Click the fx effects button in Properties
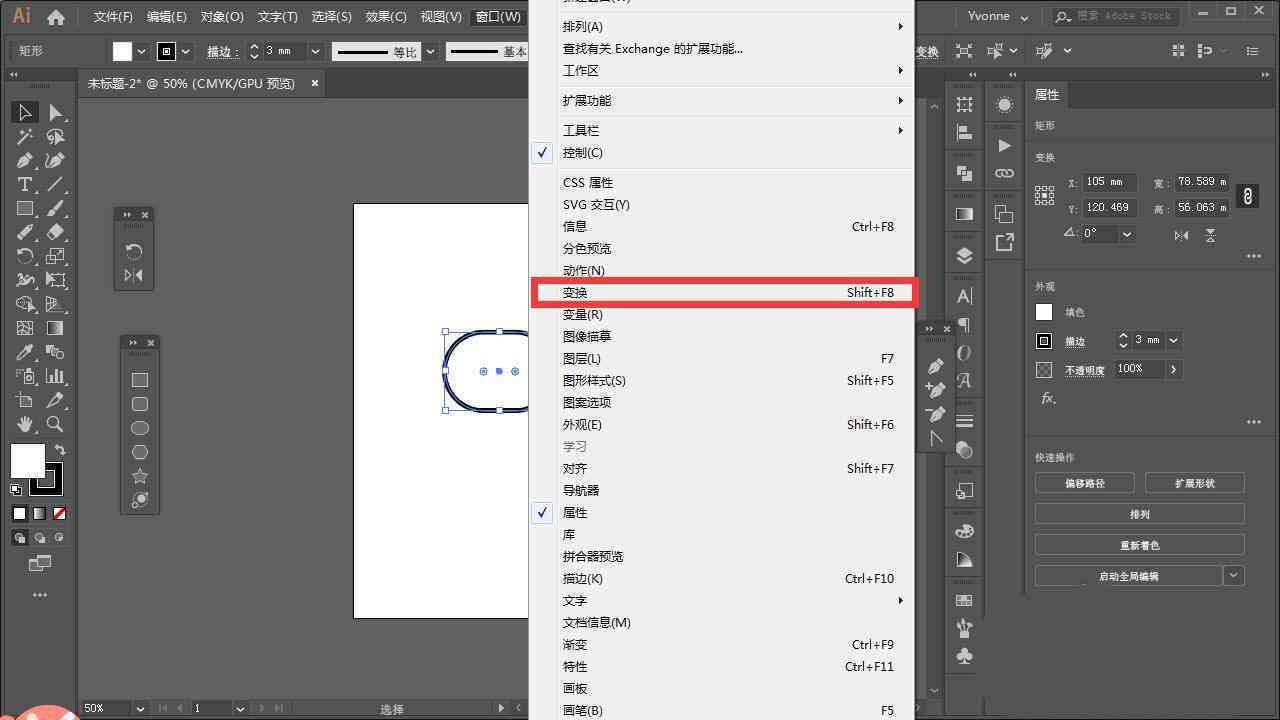The height and width of the screenshot is (720, 1280). click(x=1048, y=398)
